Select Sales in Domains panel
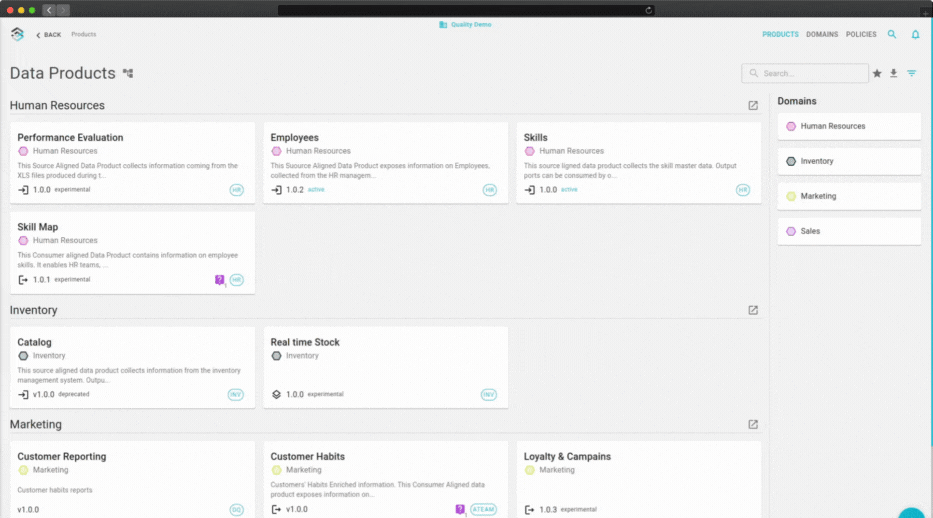Viewport: 933px width, 518px height. [849, 231]
